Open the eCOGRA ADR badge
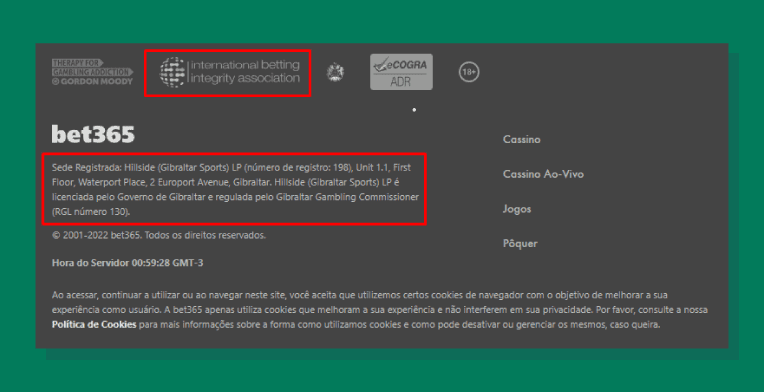764x392 pixels. click(401, 72)
